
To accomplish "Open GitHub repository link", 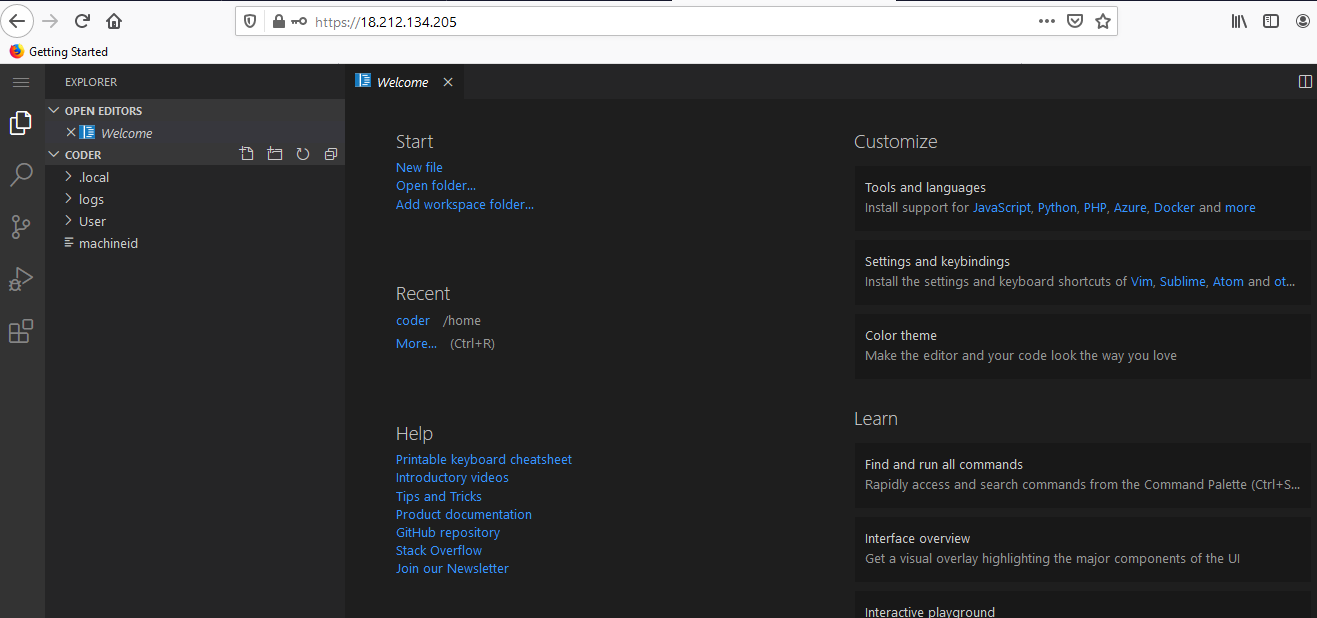I will point(448,532).
